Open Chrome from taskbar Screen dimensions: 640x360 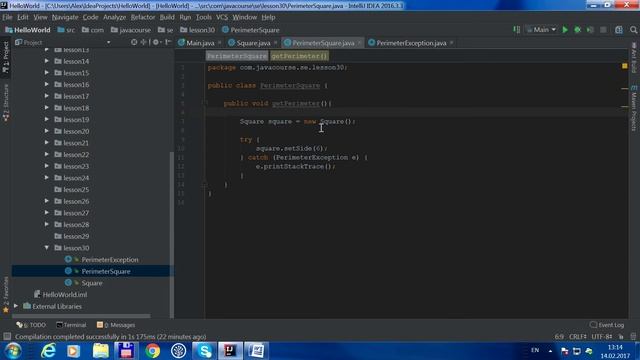(152, 351)
